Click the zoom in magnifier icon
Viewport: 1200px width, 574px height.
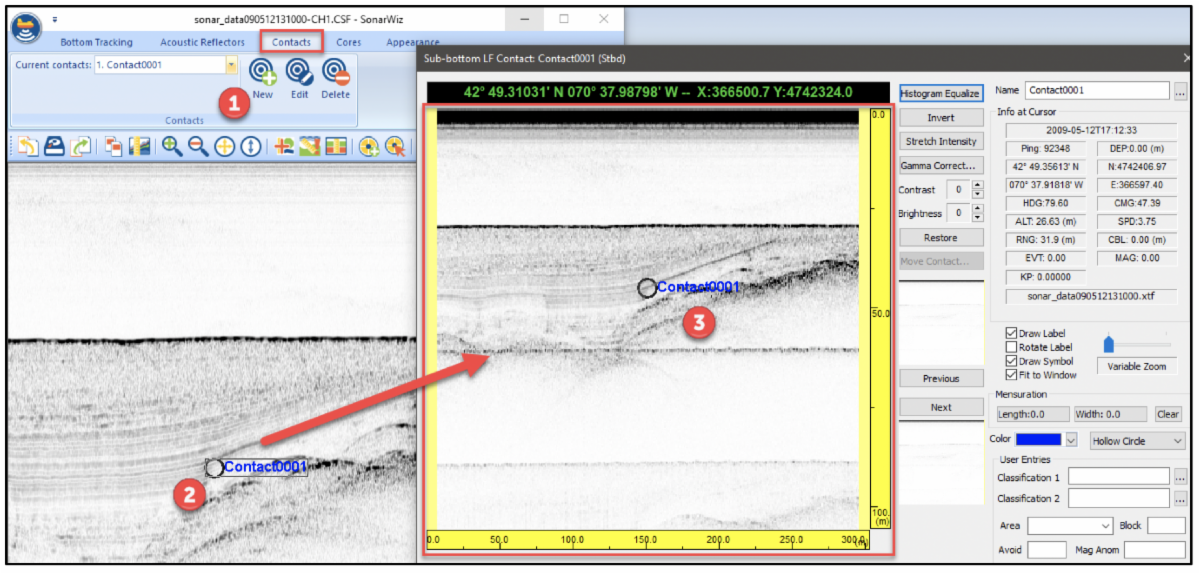click(x=172, y=146)
